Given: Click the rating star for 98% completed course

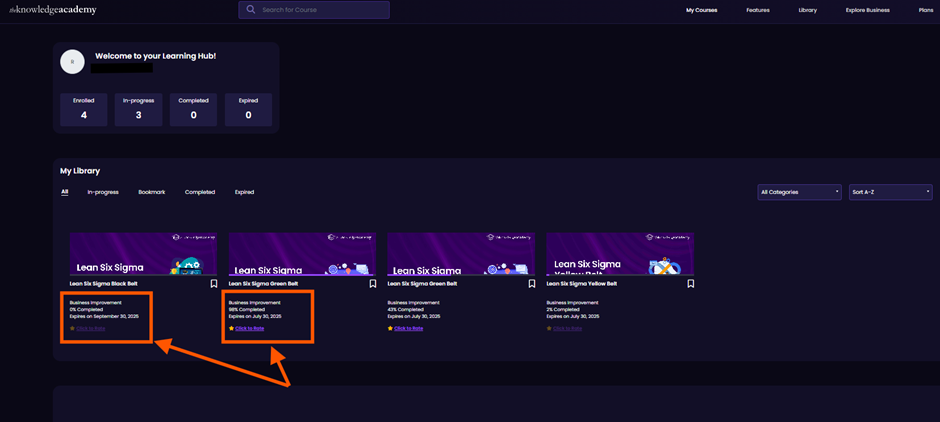Looking at the screenshot, I should (x=231, y=328).
